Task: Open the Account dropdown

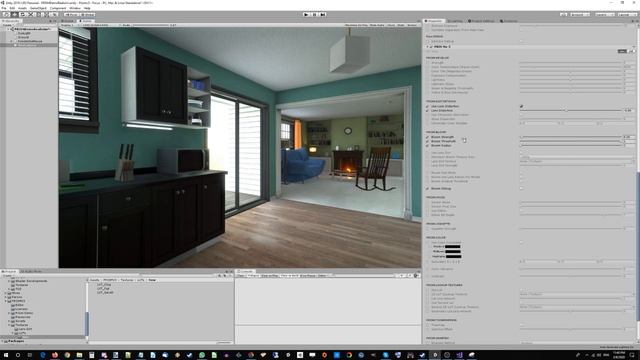Action: (580, 14)
